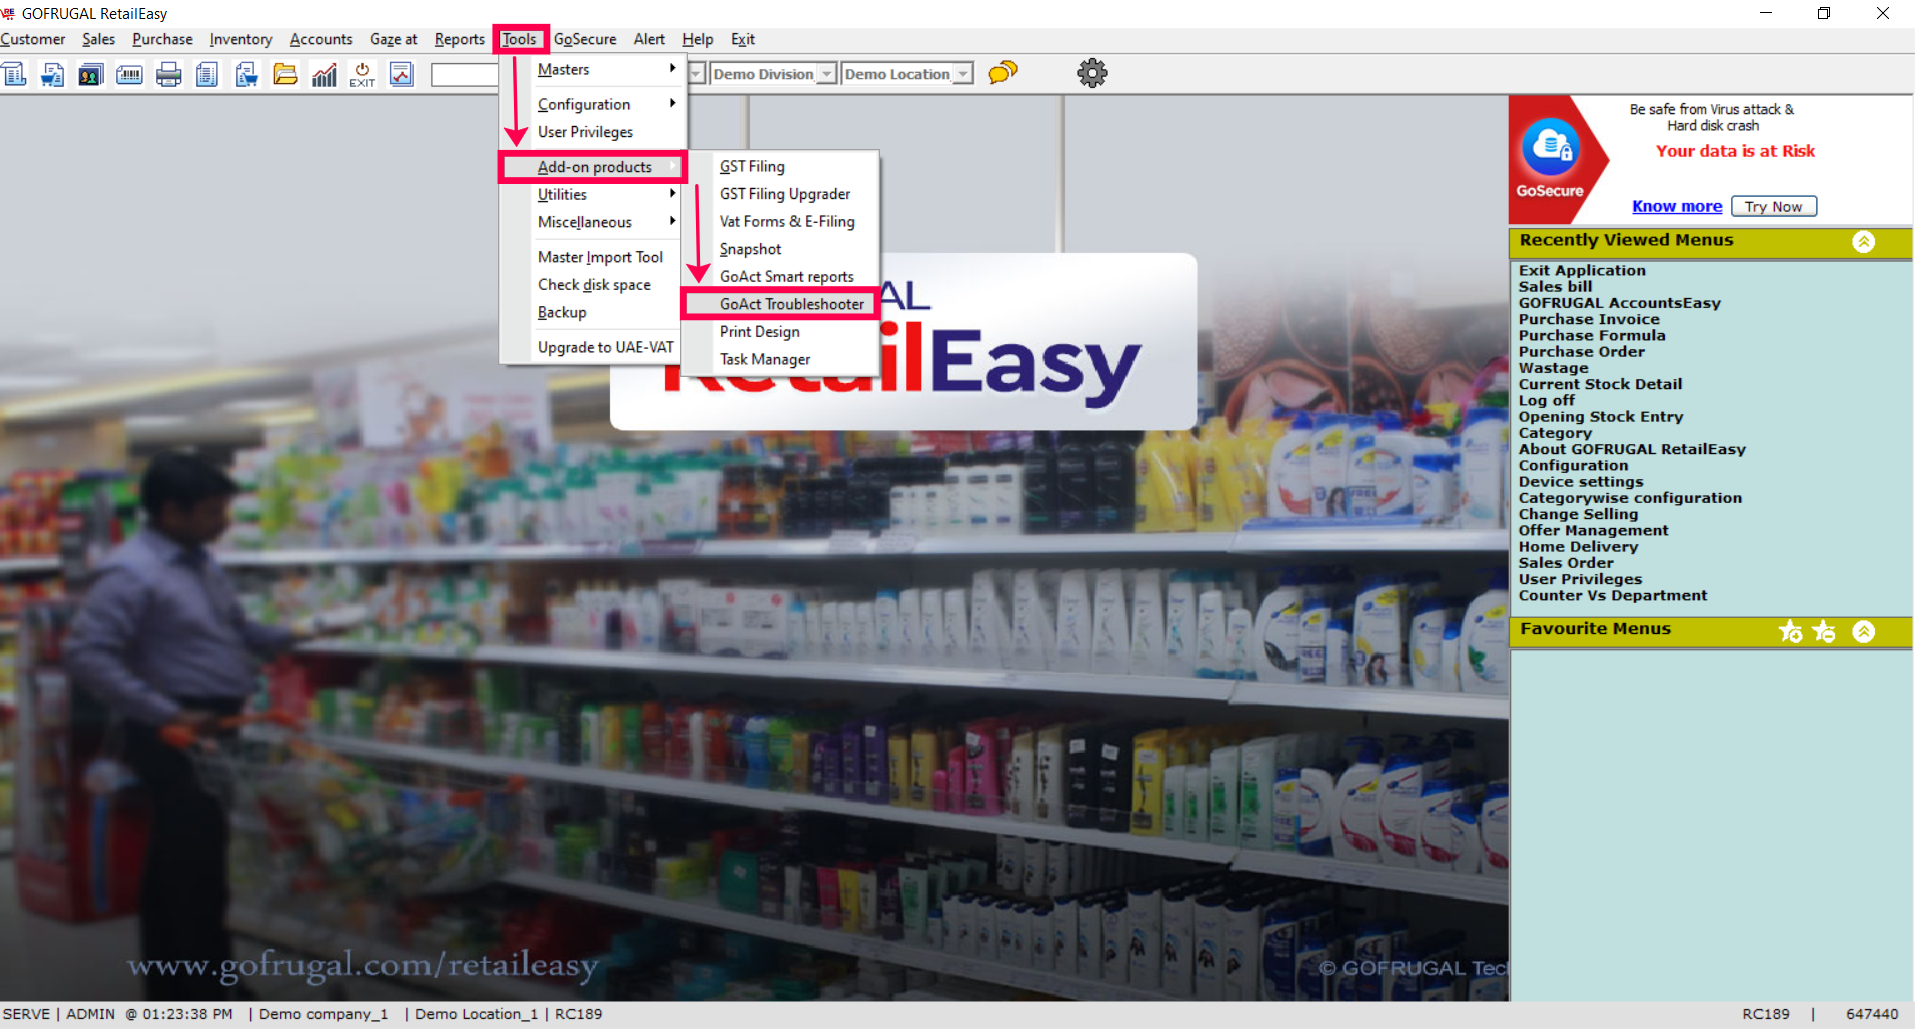Open the Sales menu
The width and height of the screenshot is (1915, 1029).
click(x=98, y=39)
